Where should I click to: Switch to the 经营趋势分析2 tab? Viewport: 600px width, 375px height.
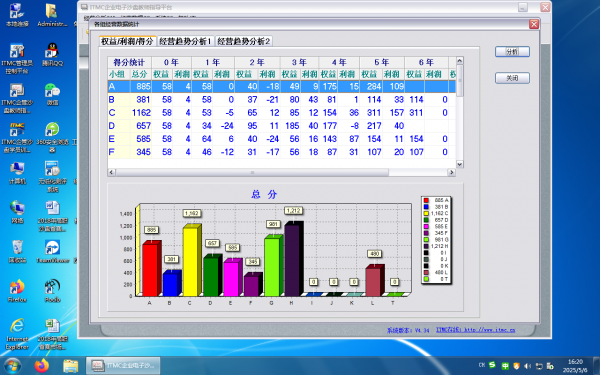coord(244,41)
